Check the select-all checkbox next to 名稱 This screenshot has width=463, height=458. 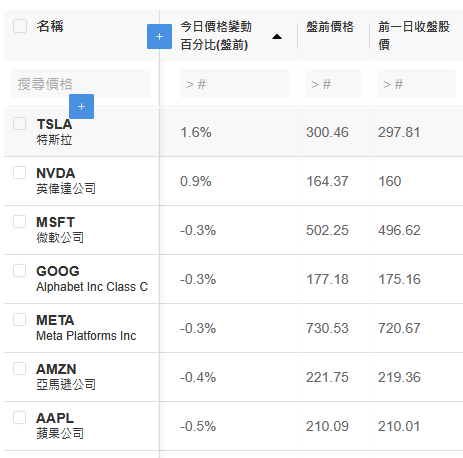pyautogui.click(x=20, y=26)
